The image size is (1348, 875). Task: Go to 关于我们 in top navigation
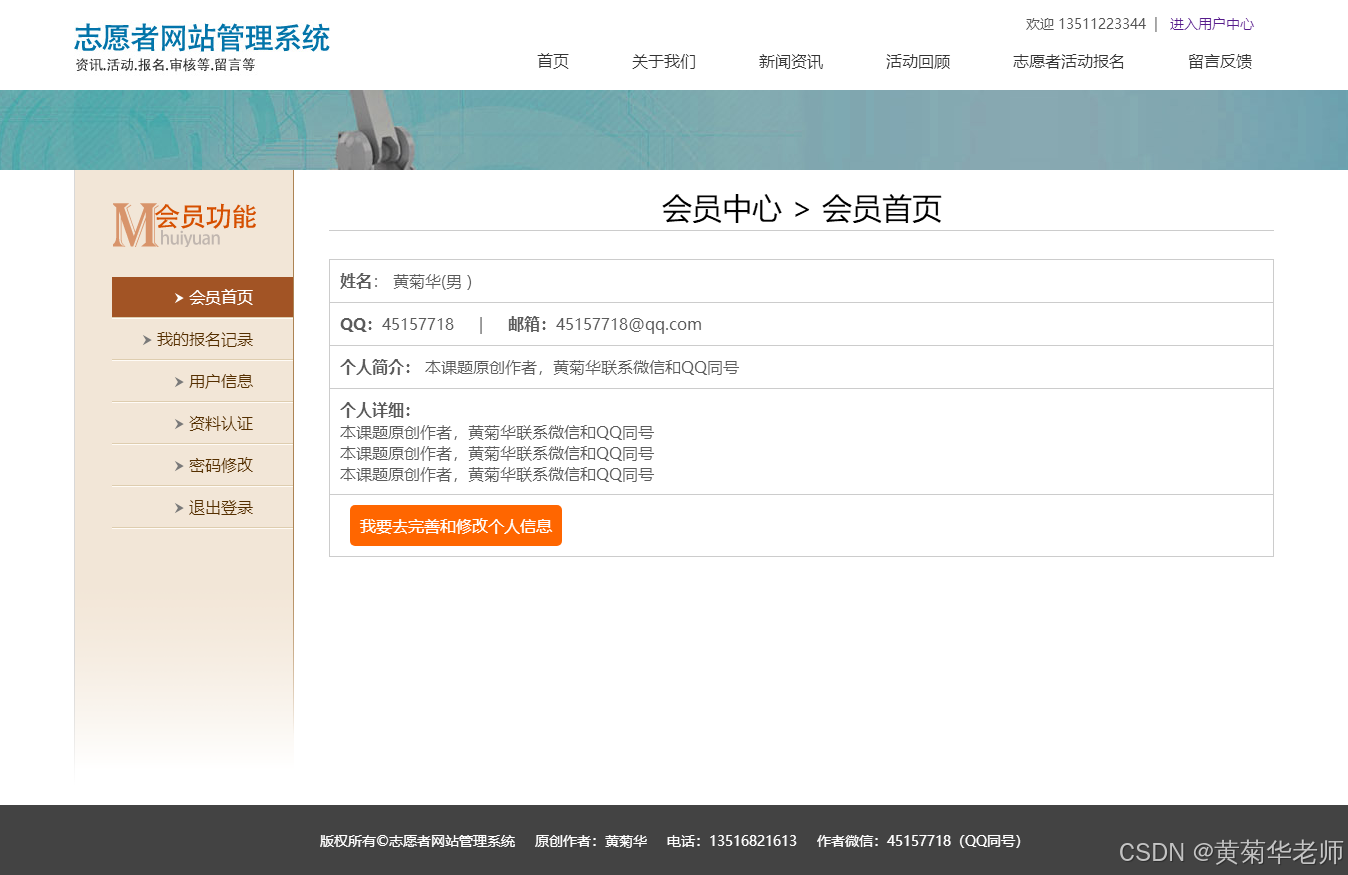pos(663,62)
